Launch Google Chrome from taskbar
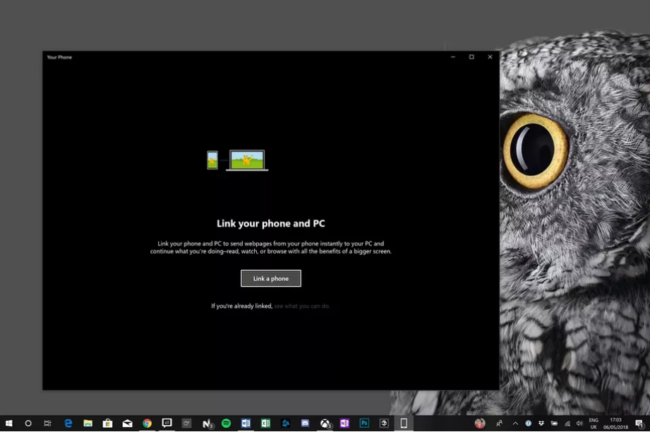The image size is (650, 432). [147, 423]
